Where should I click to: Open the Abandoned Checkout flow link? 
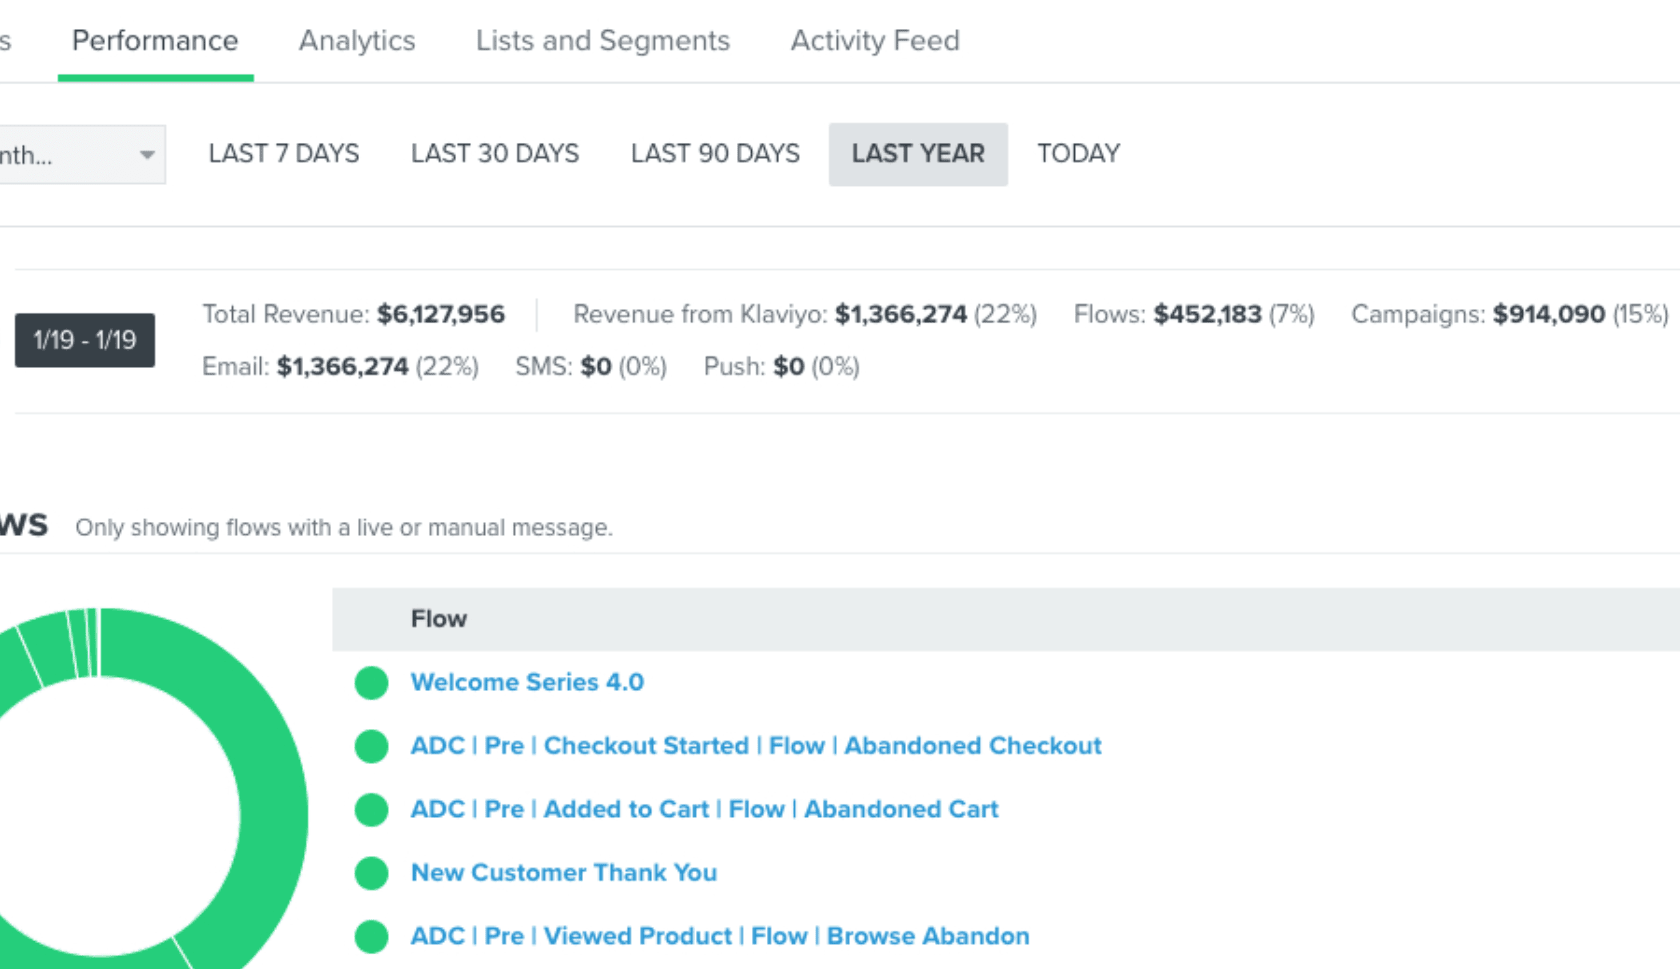pyautogui.click(x=756, y=746)
